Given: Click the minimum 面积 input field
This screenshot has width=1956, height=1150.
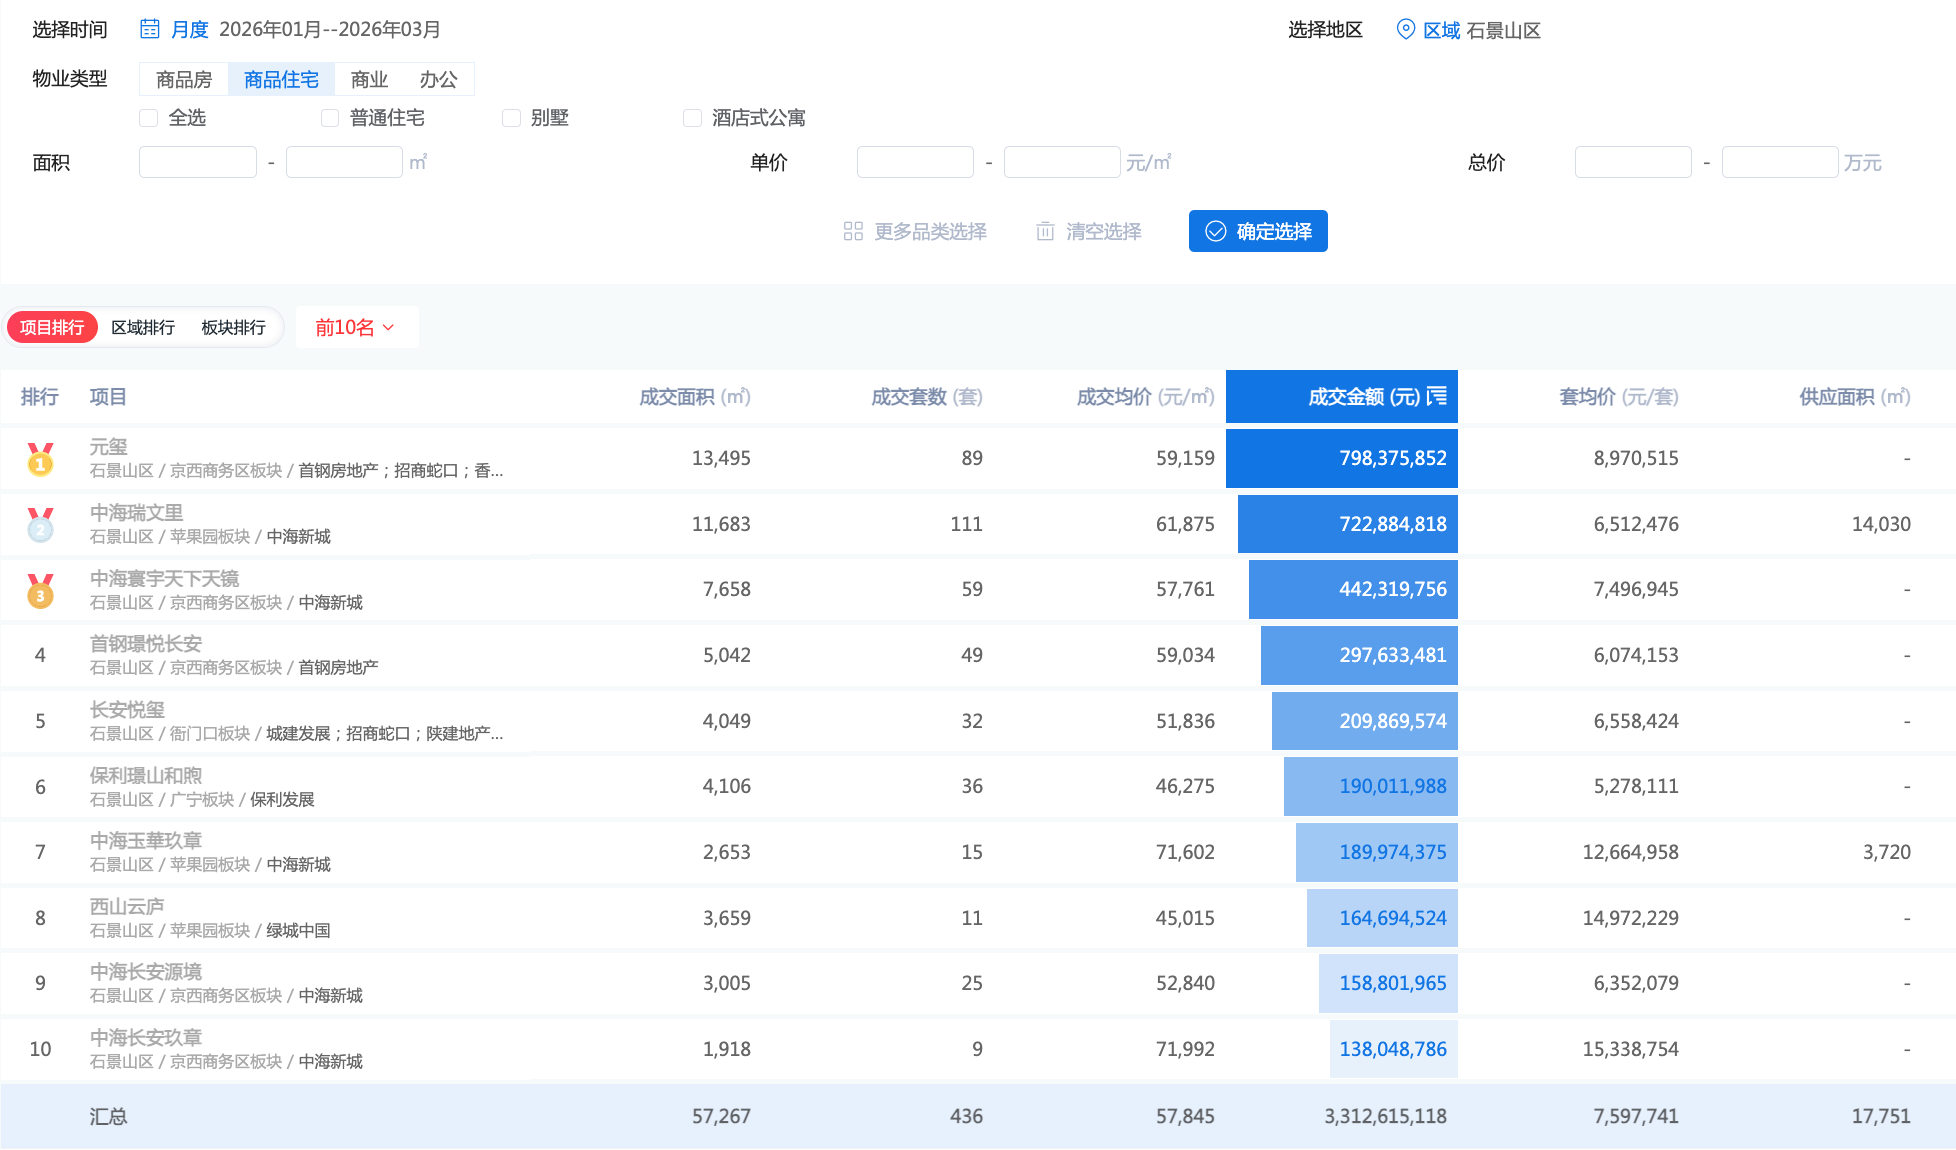Looking at the screenshot, I should pos(198,162).
